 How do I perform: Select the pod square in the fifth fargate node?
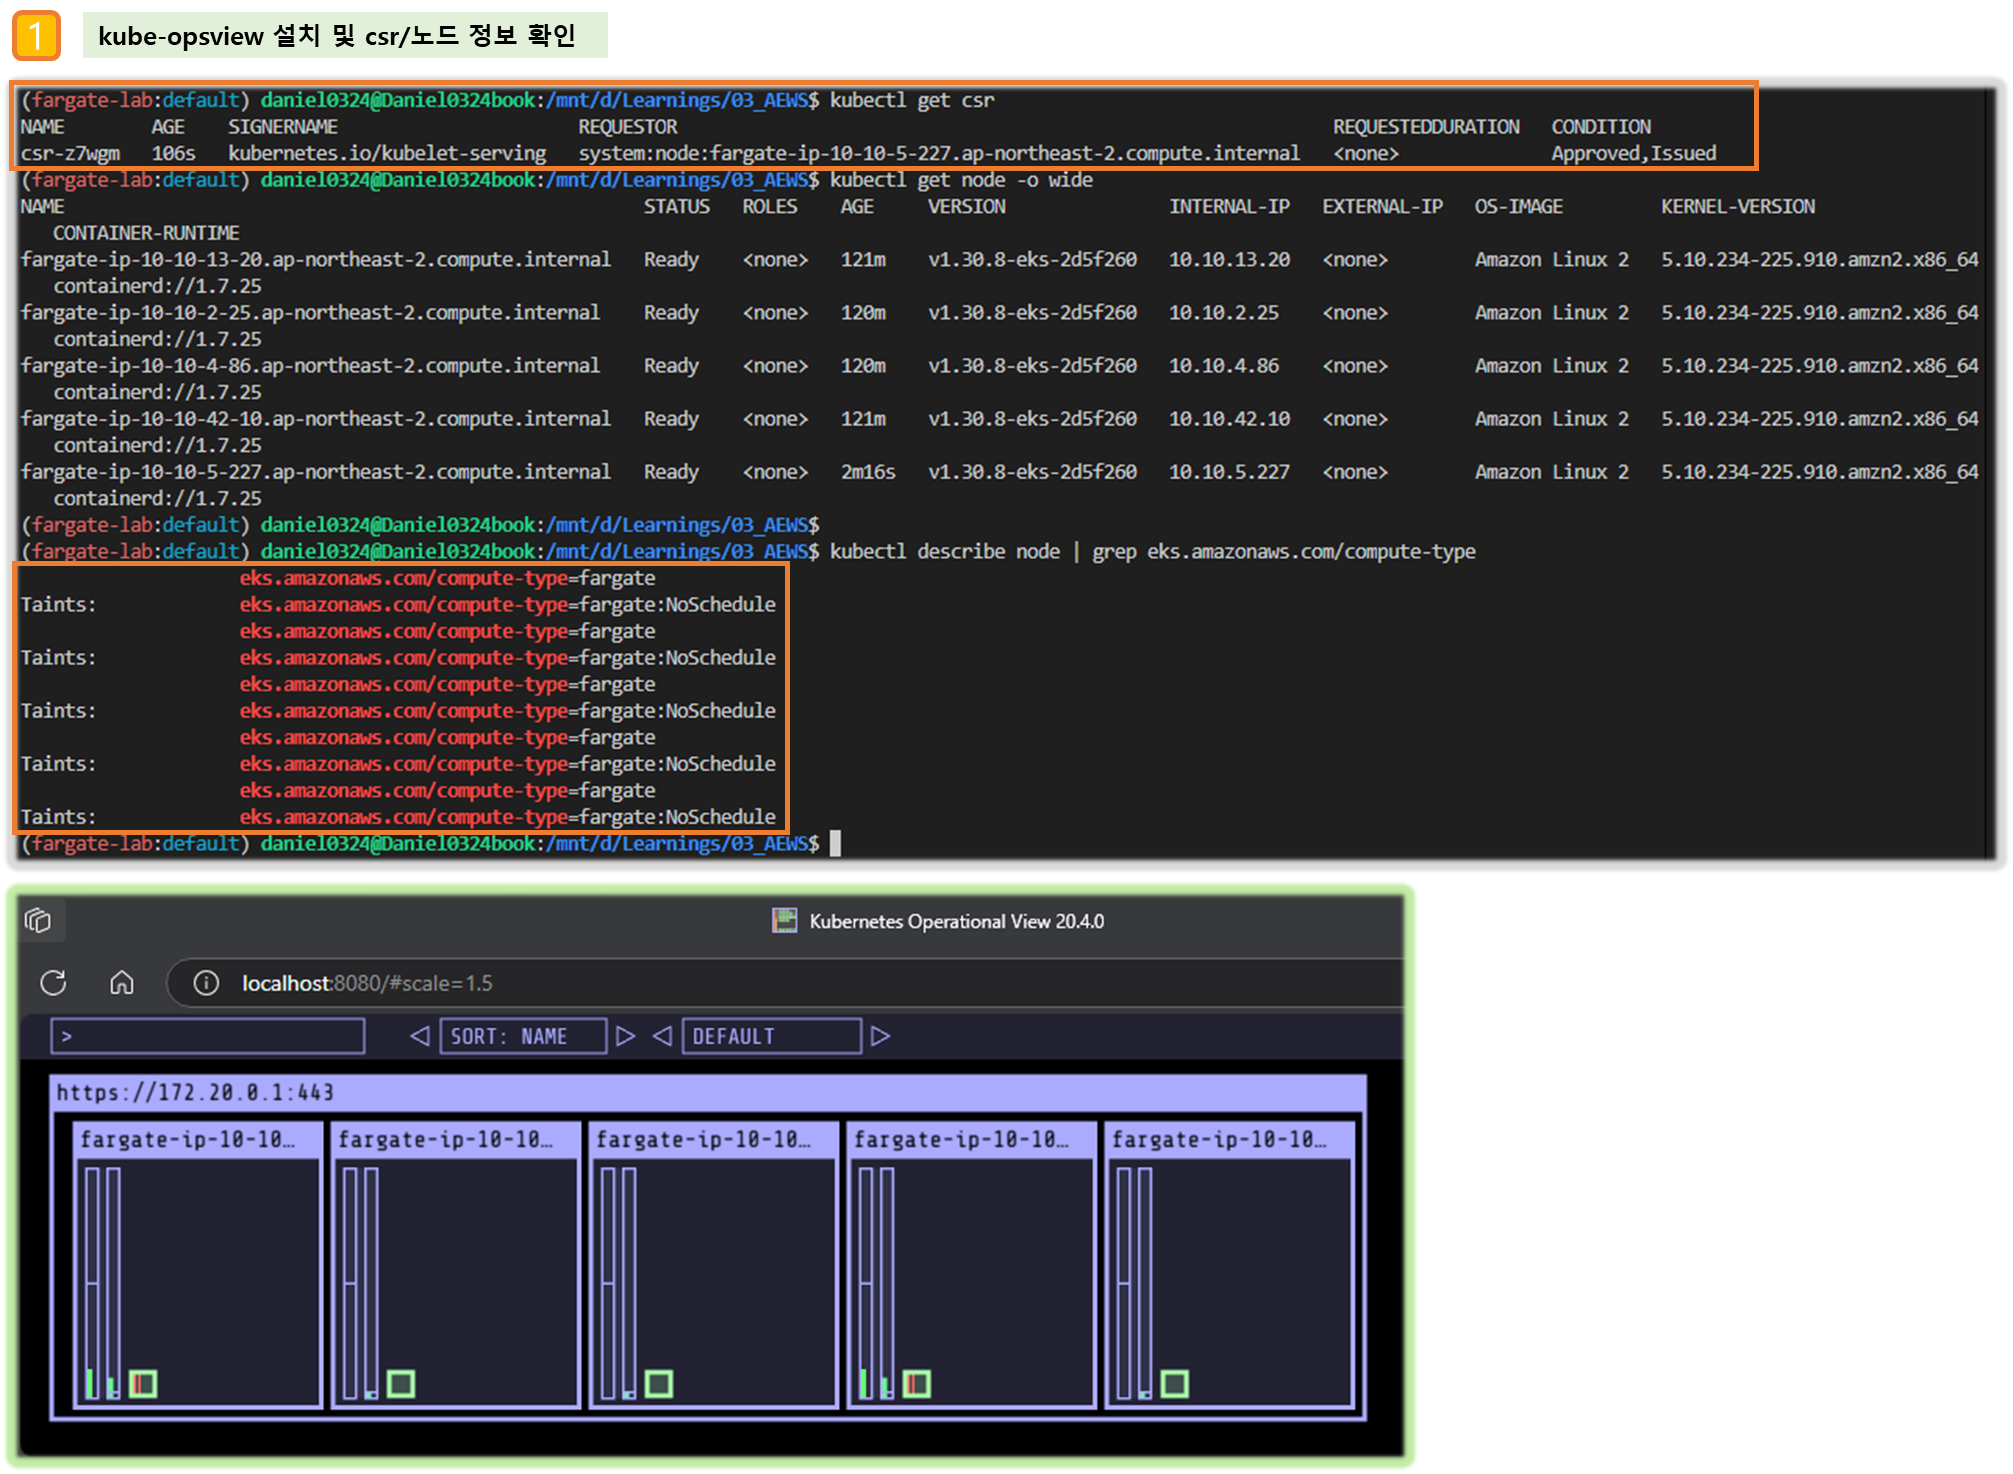coord(1174,1384)
